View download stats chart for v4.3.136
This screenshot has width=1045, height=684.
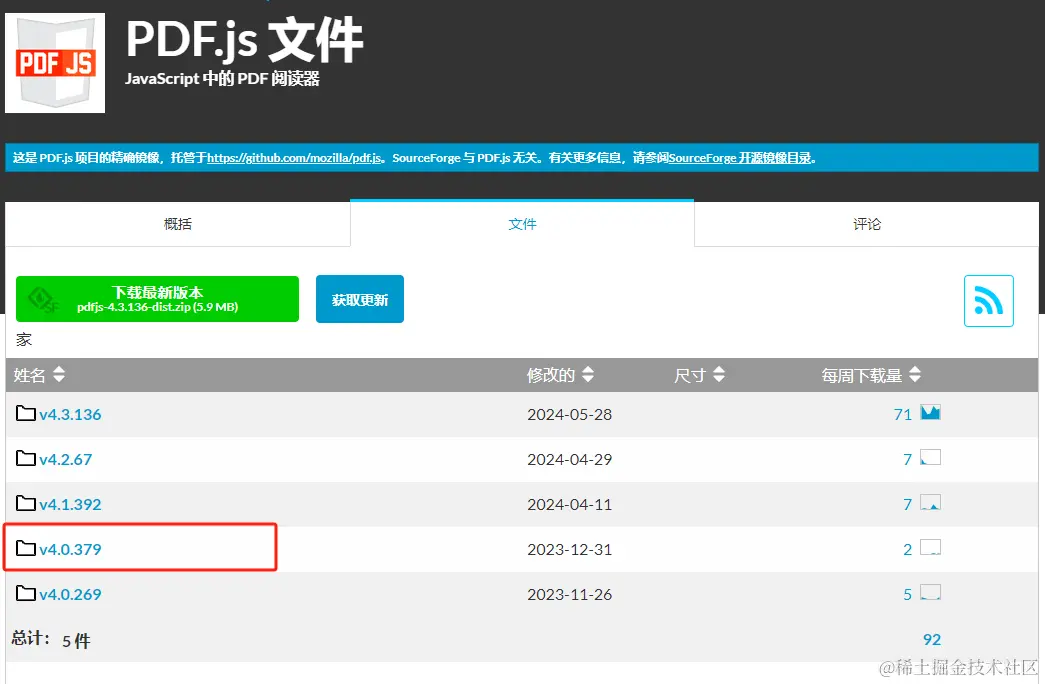tap(930, 413)
